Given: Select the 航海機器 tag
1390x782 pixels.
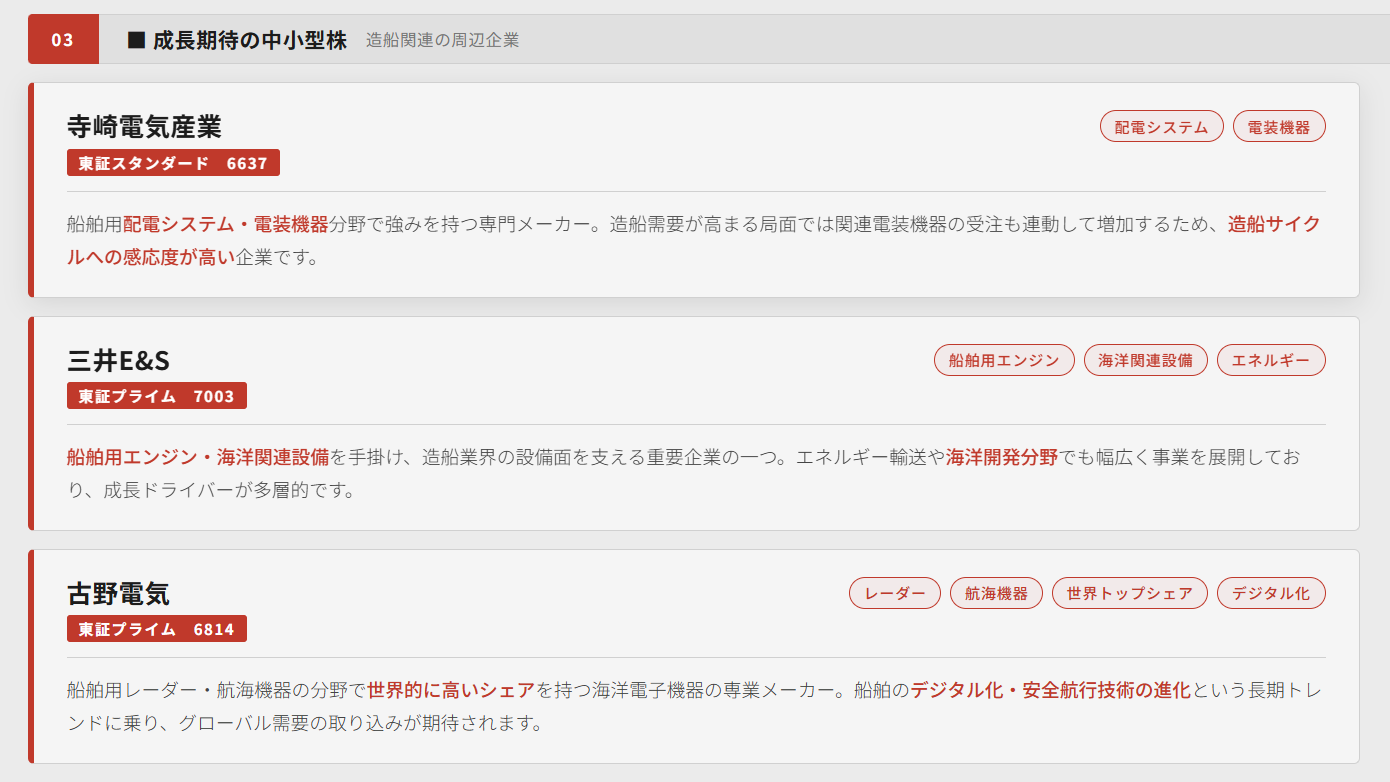Looking at the screenshot, I should coord(996,593).
